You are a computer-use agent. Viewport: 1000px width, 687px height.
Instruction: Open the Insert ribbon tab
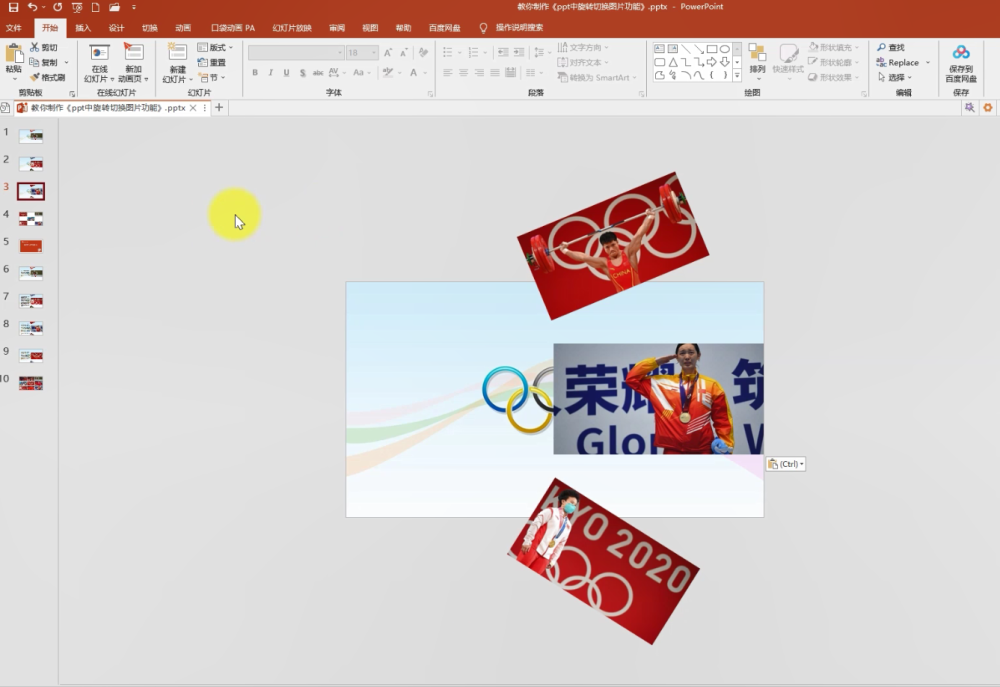(83, 27)
